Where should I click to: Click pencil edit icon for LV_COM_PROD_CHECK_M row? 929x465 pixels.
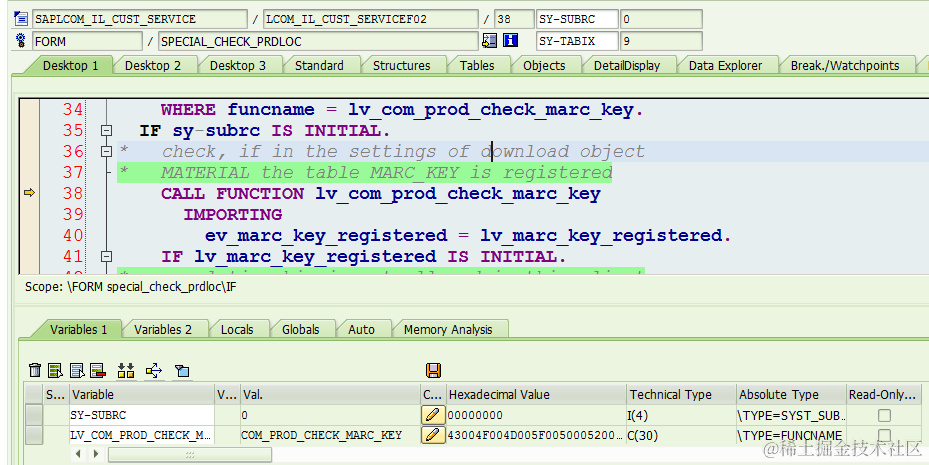point(433,435)
